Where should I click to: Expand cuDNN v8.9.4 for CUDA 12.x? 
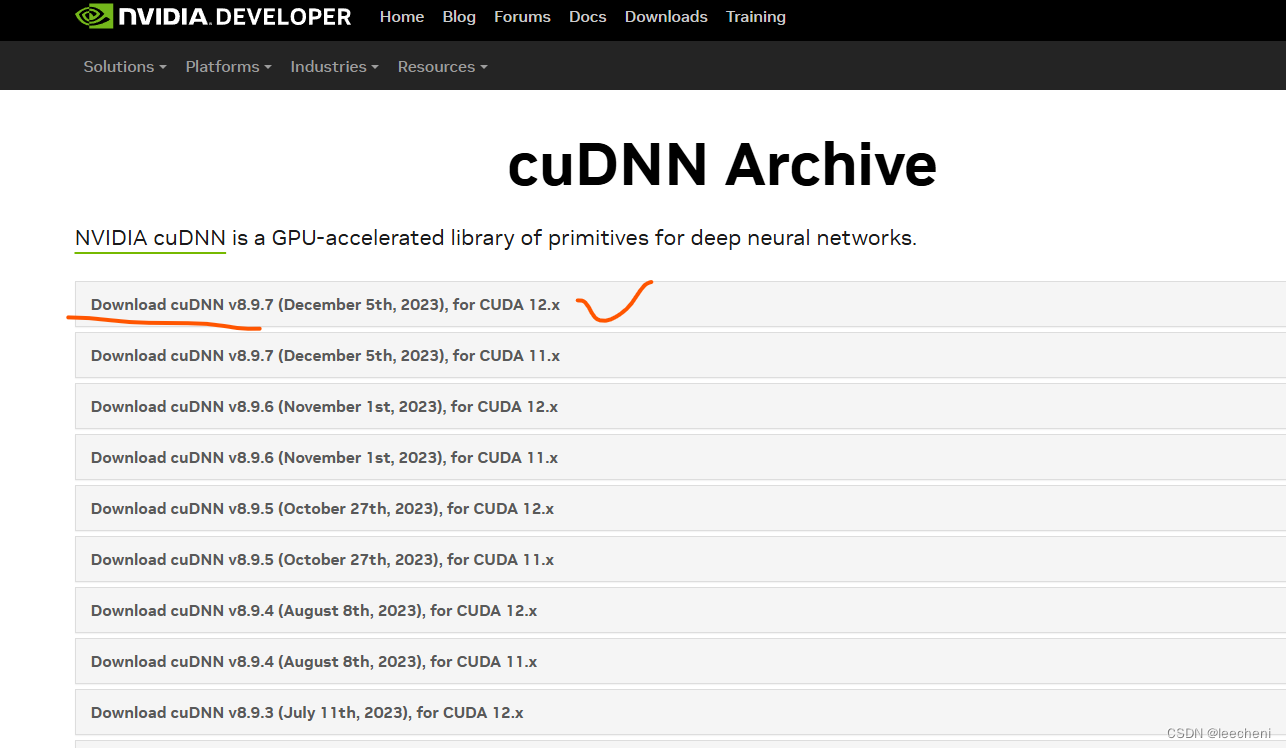coord(680,610)
